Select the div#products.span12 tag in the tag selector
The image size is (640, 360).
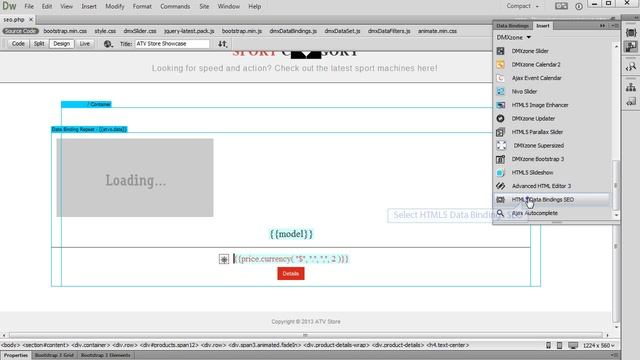(x=169, y=345)
